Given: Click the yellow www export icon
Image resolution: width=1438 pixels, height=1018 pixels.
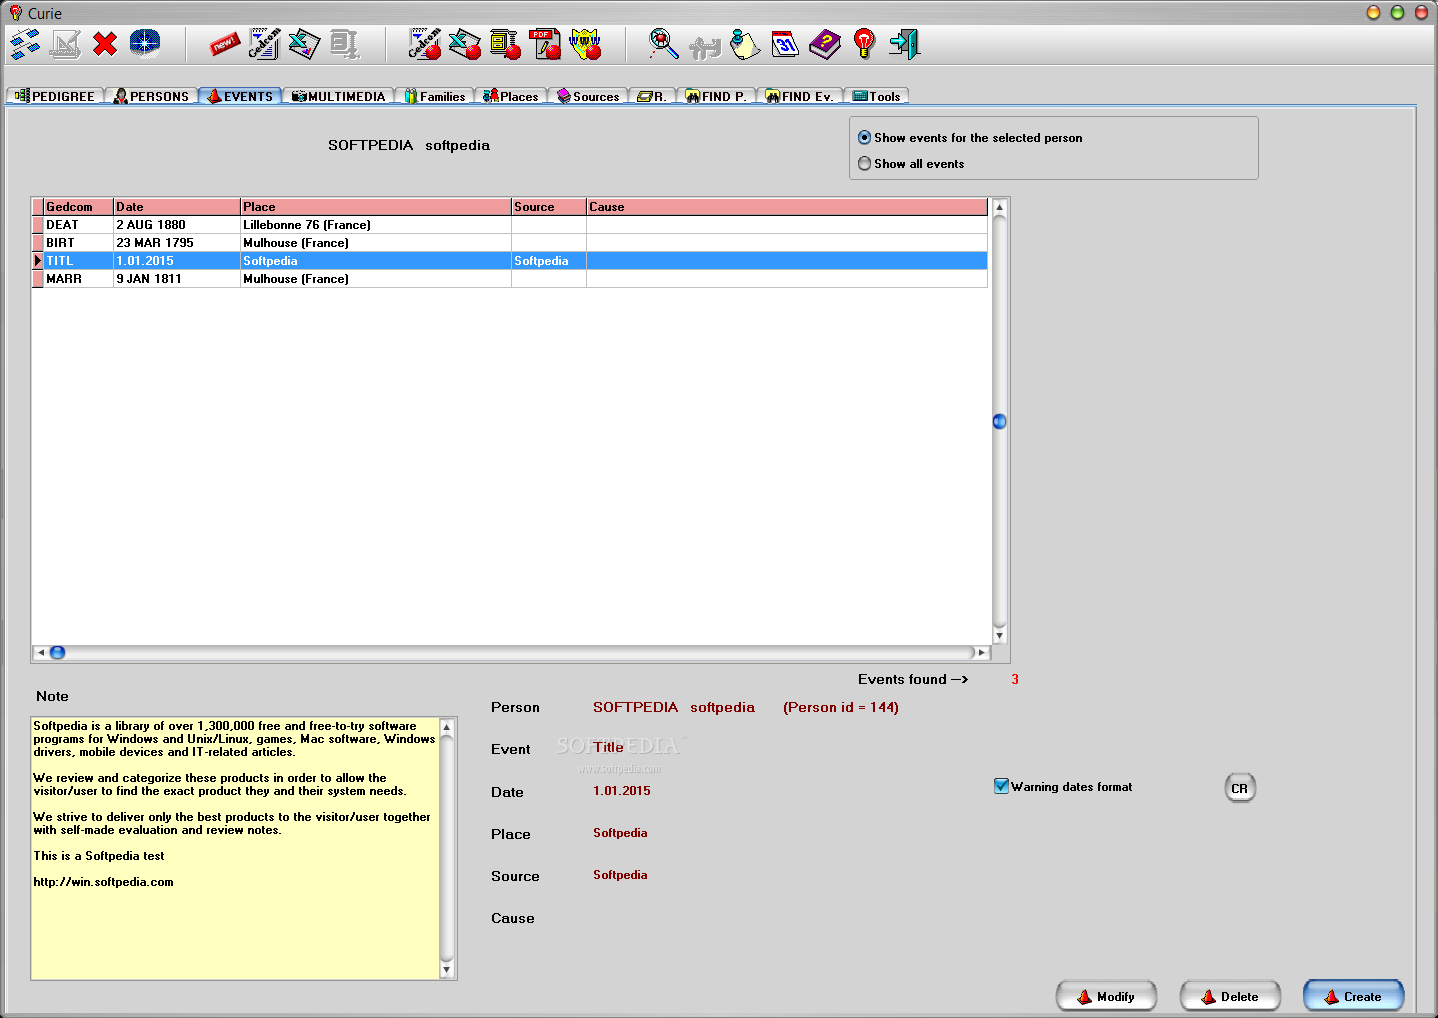Looking at the screenshot, I should 585,44.
